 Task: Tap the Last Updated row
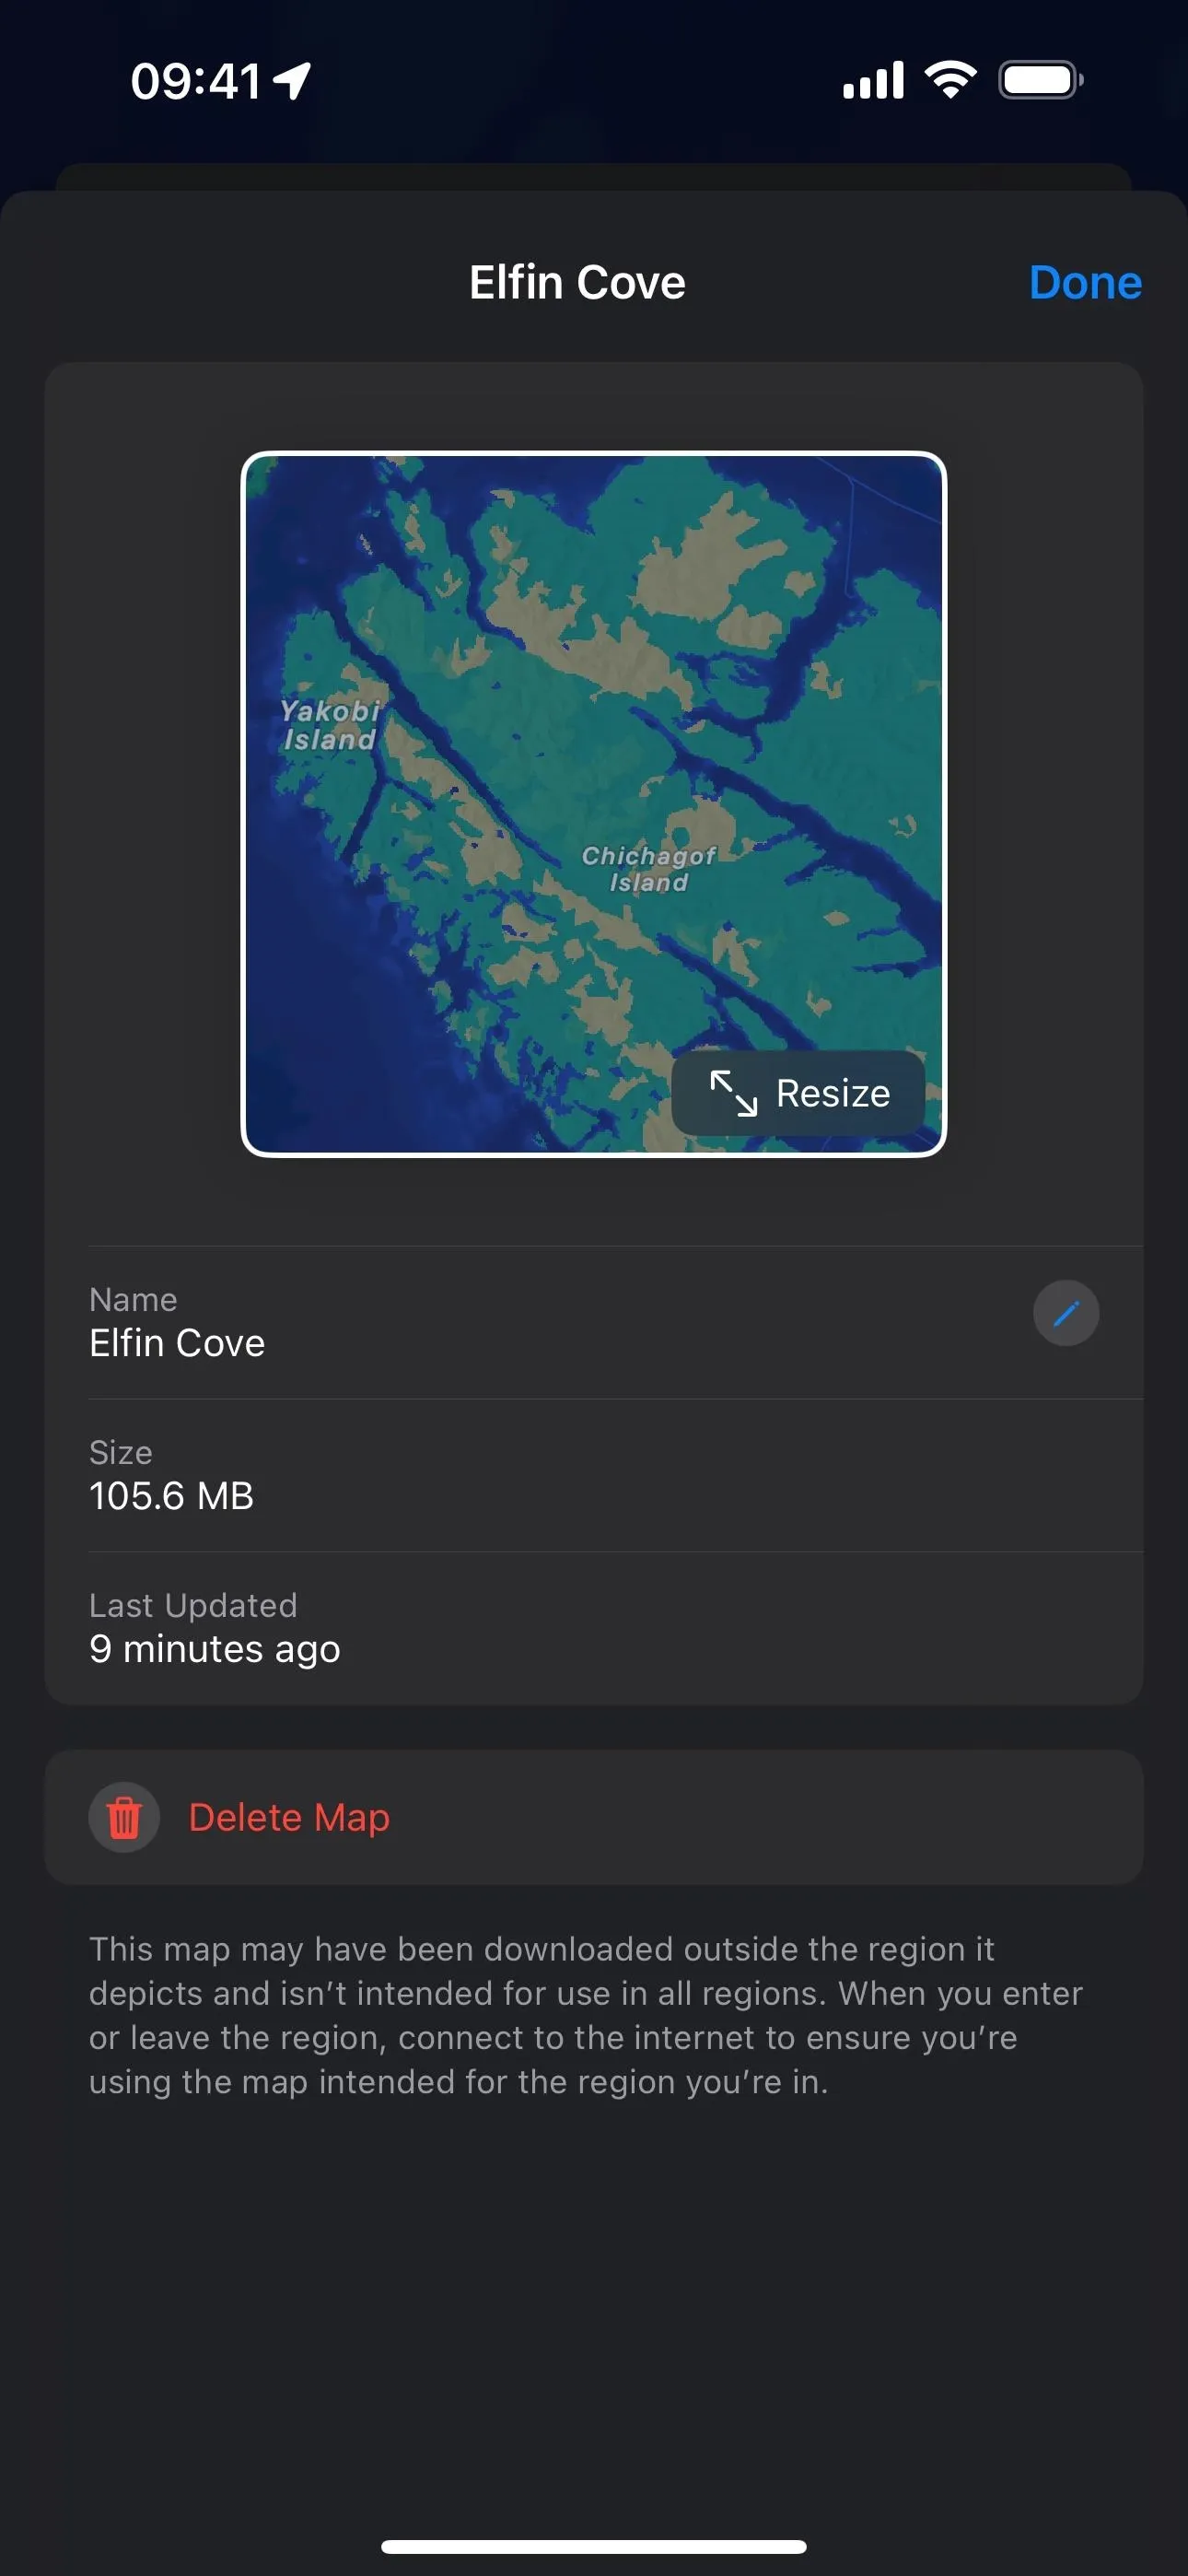pos(594,1628)
